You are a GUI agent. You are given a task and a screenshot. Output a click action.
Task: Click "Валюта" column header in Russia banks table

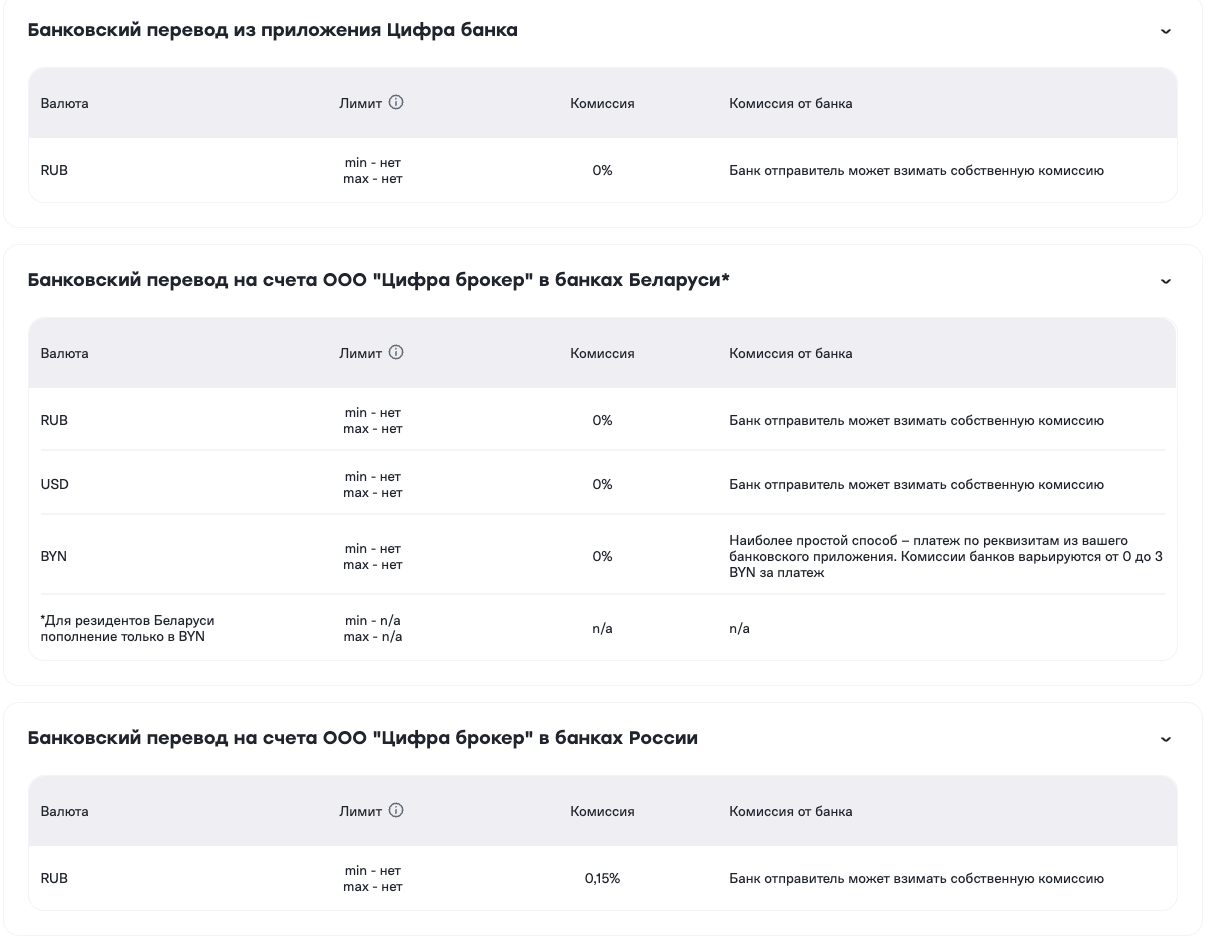pyautogui.click(x=64, y=811)
